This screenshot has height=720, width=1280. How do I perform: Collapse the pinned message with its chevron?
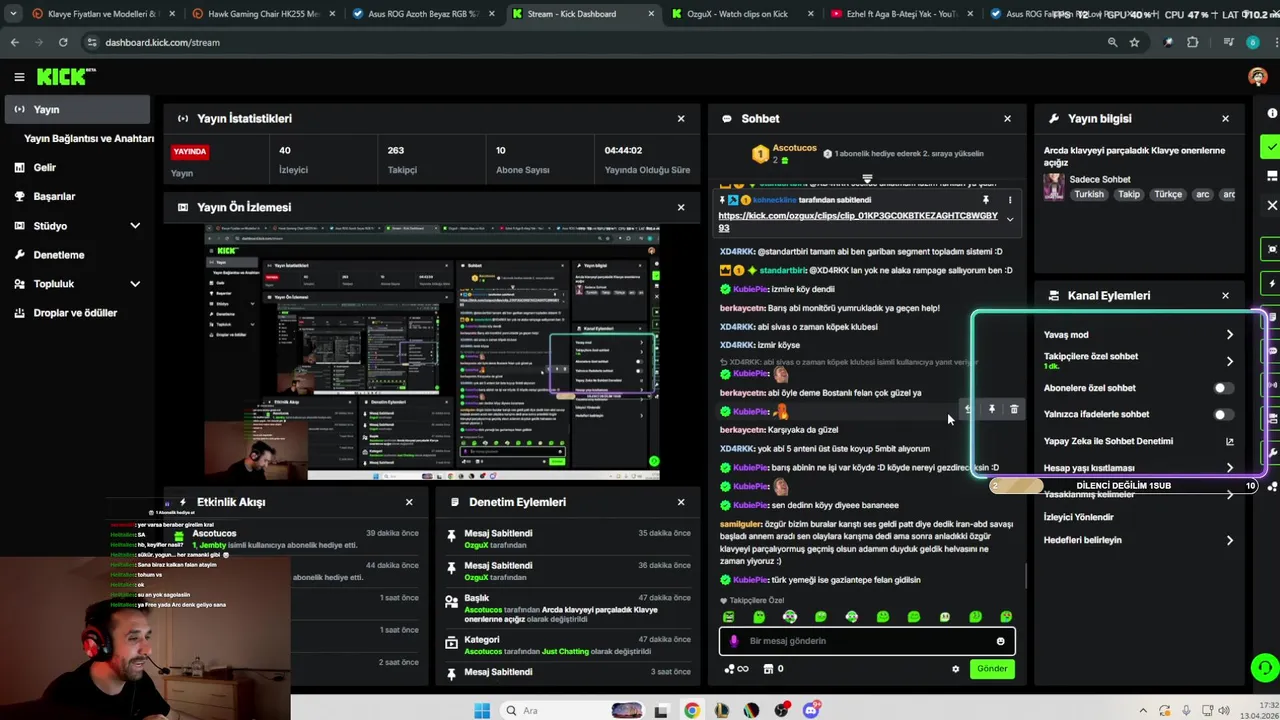(1010, 220)
